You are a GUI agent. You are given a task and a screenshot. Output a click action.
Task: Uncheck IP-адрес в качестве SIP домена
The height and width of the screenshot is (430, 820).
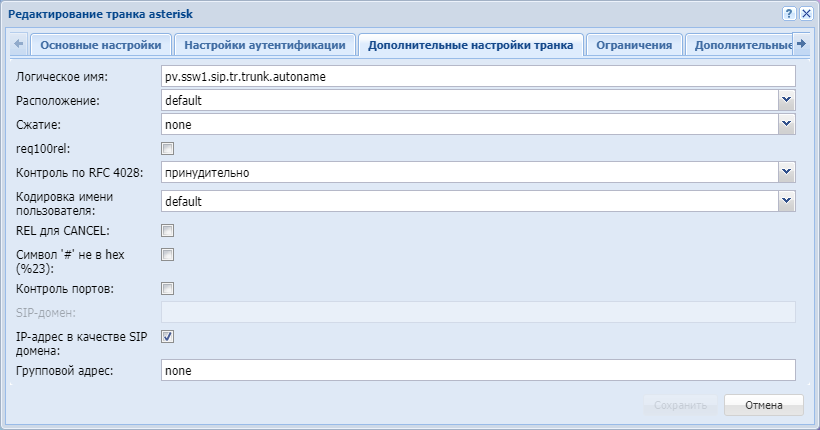tap(168, 337)
